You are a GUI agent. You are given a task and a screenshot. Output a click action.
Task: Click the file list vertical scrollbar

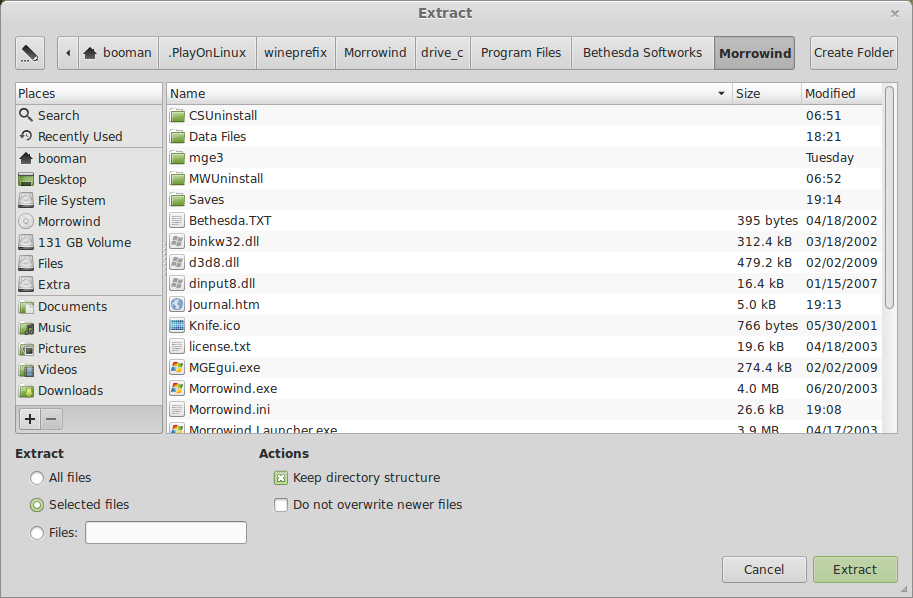coord(889,197)
